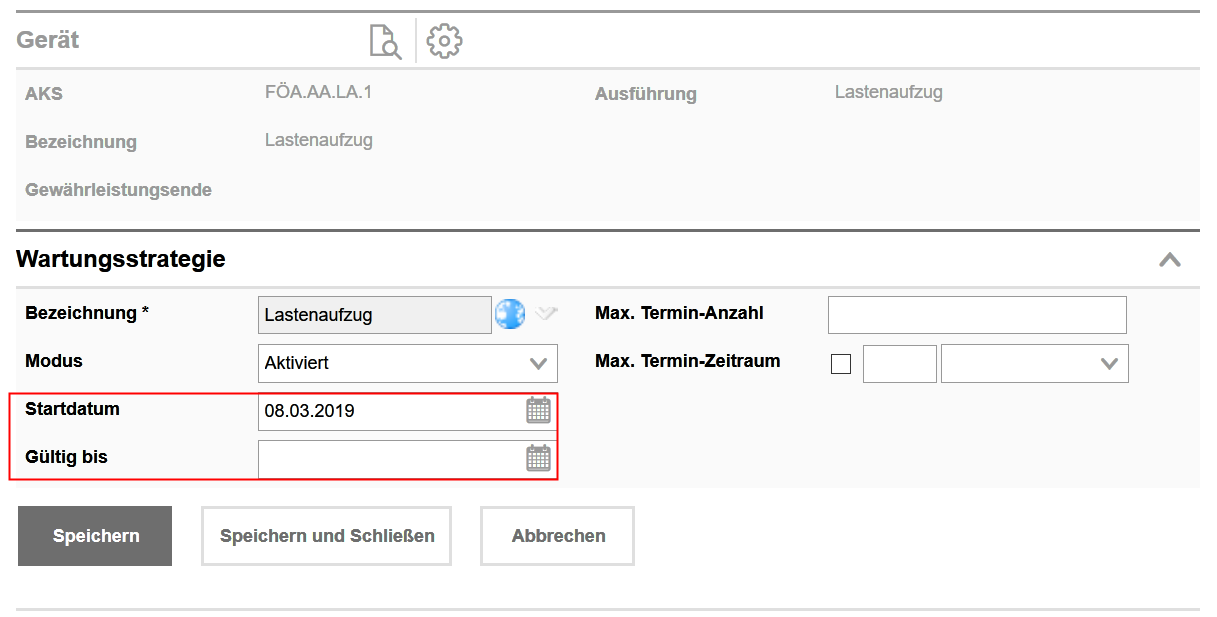Click the Max. Termin-Zeitraum number field
This screenshot has height=617, width=1217.
(899, 364)
